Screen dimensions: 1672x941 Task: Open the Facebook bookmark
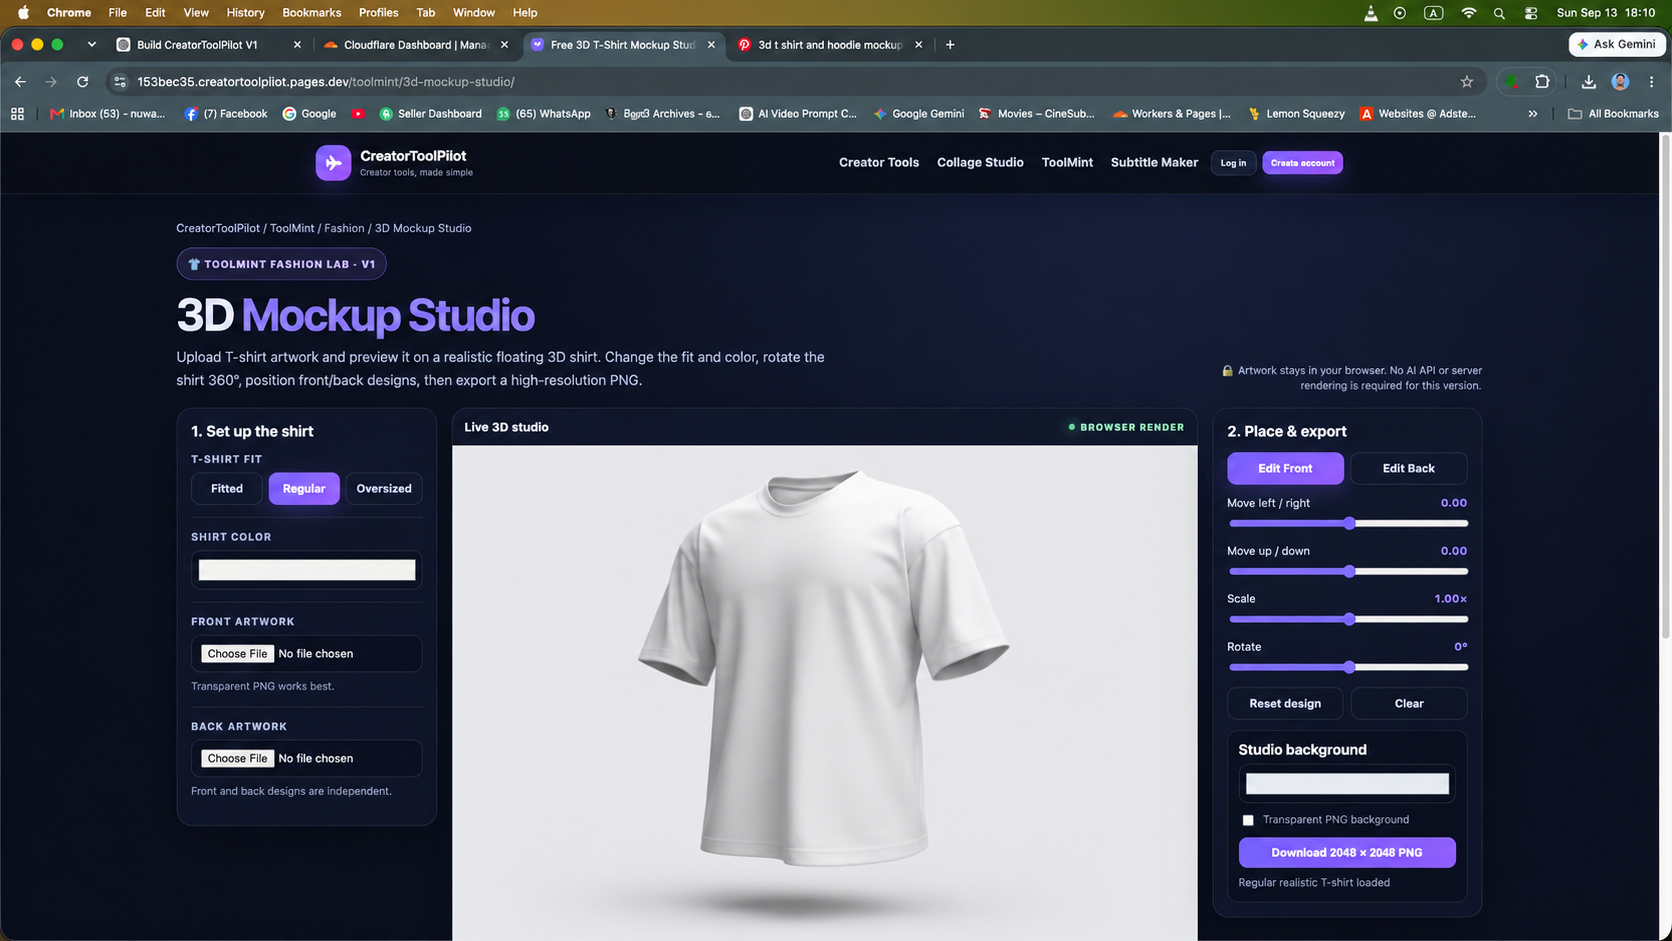click(226, 114)
